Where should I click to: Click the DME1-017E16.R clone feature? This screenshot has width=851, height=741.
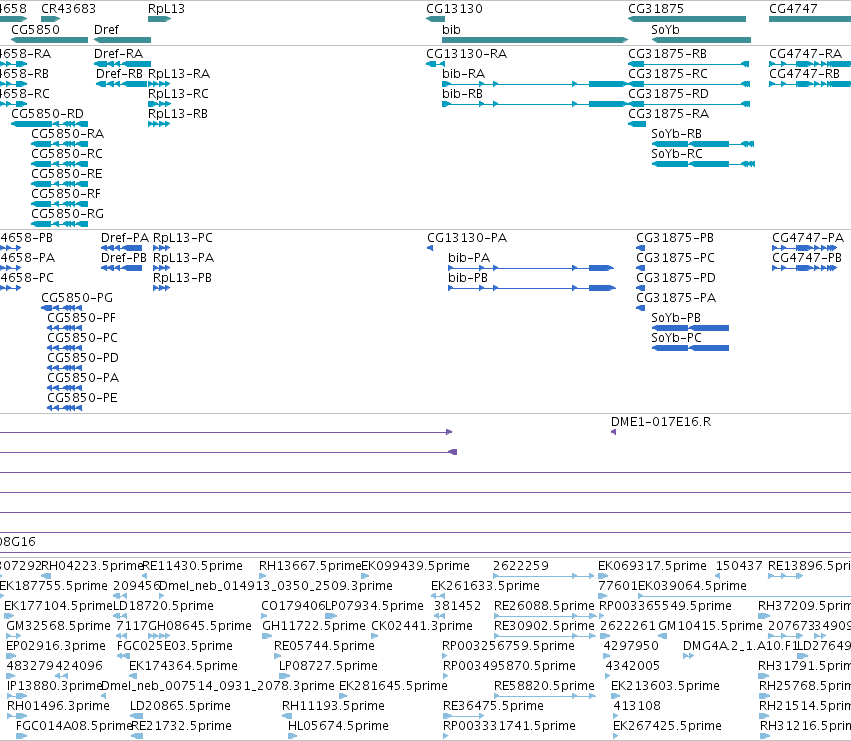613,432
